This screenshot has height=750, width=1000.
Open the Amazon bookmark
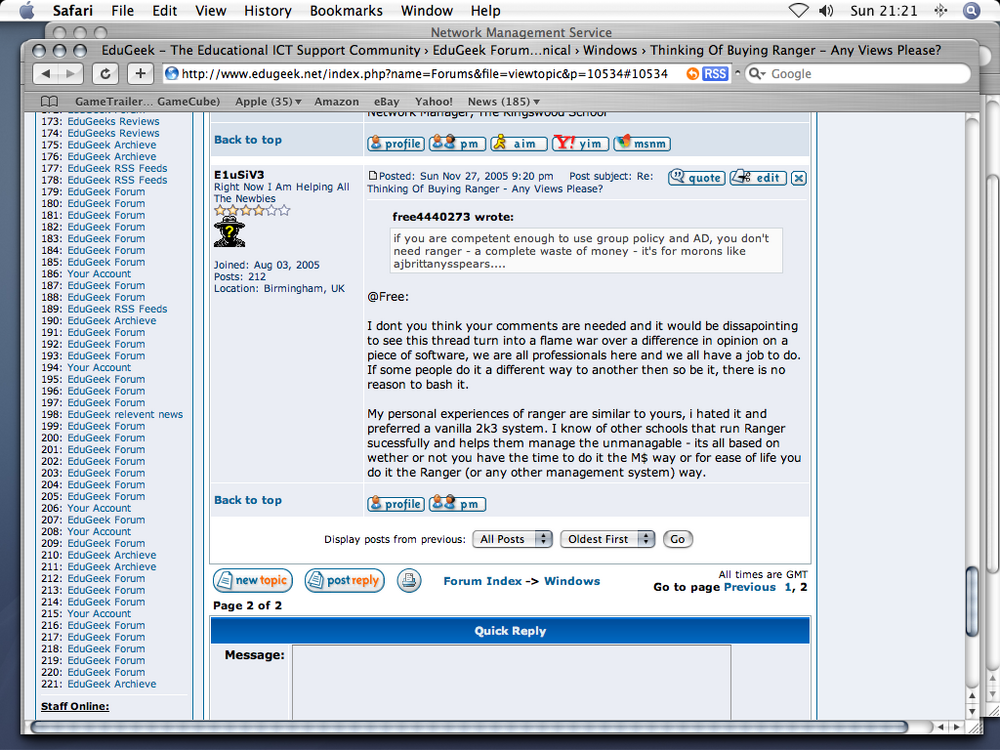click(x=337, y=101)
